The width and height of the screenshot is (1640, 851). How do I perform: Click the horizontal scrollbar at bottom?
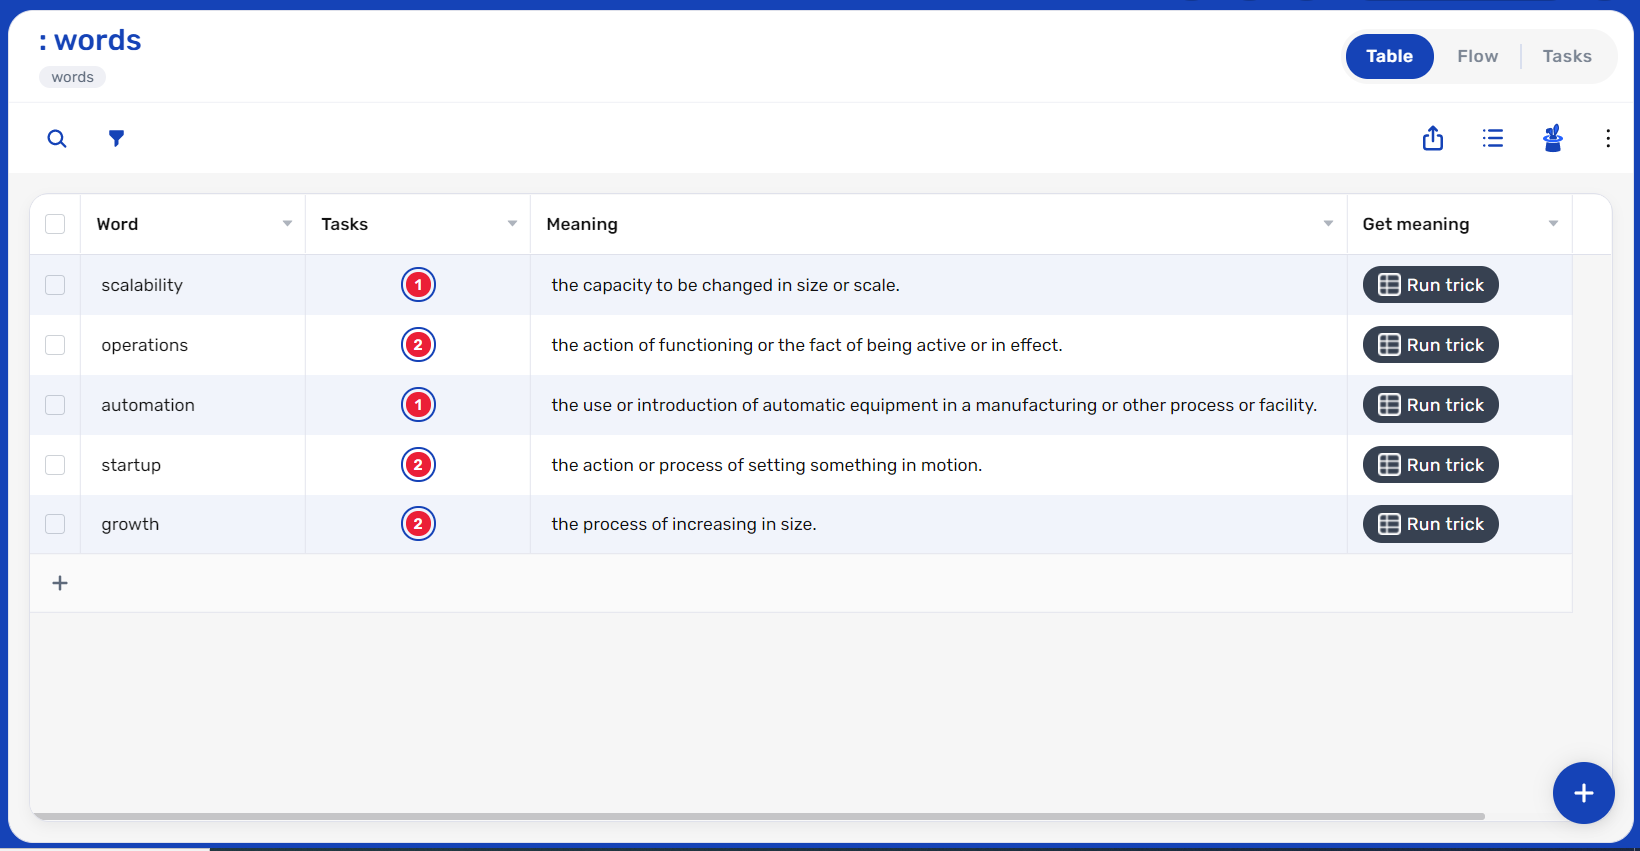pos(760,816)
